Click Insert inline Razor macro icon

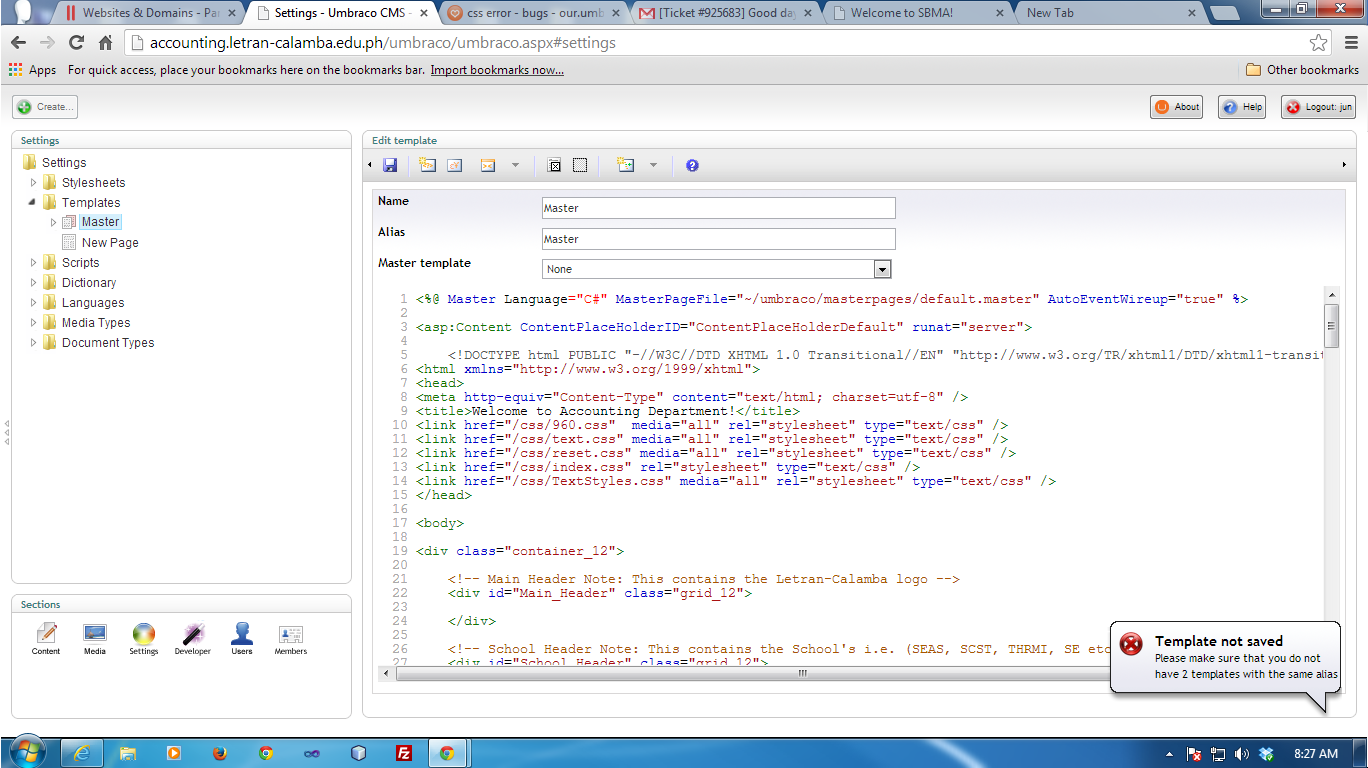(626, 165)
